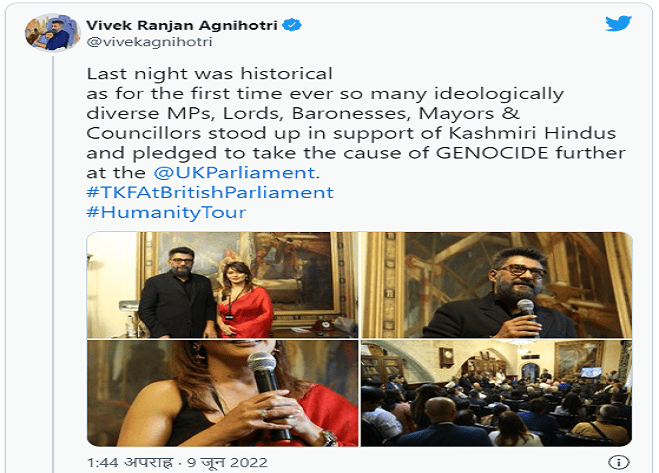Click the tweet text starting 'Last night was historical'

click(356, 123)
